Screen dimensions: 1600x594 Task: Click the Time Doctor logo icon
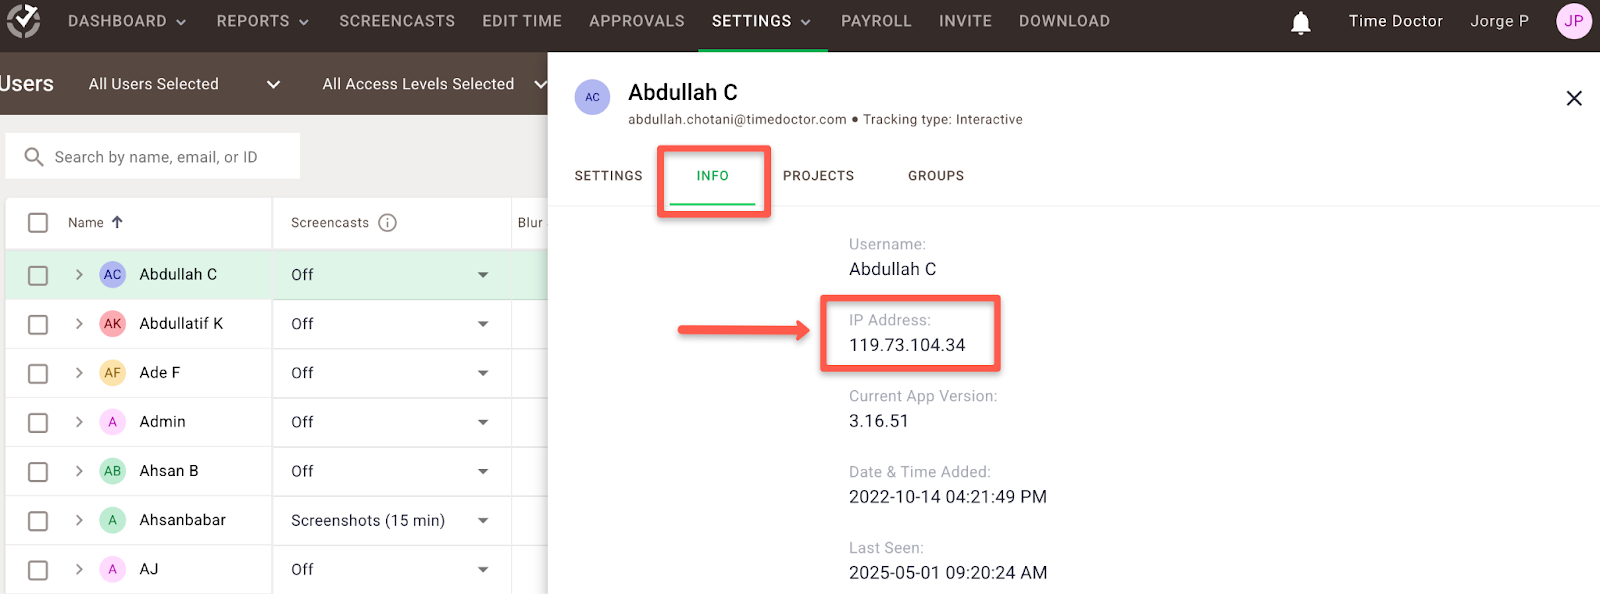24,20
